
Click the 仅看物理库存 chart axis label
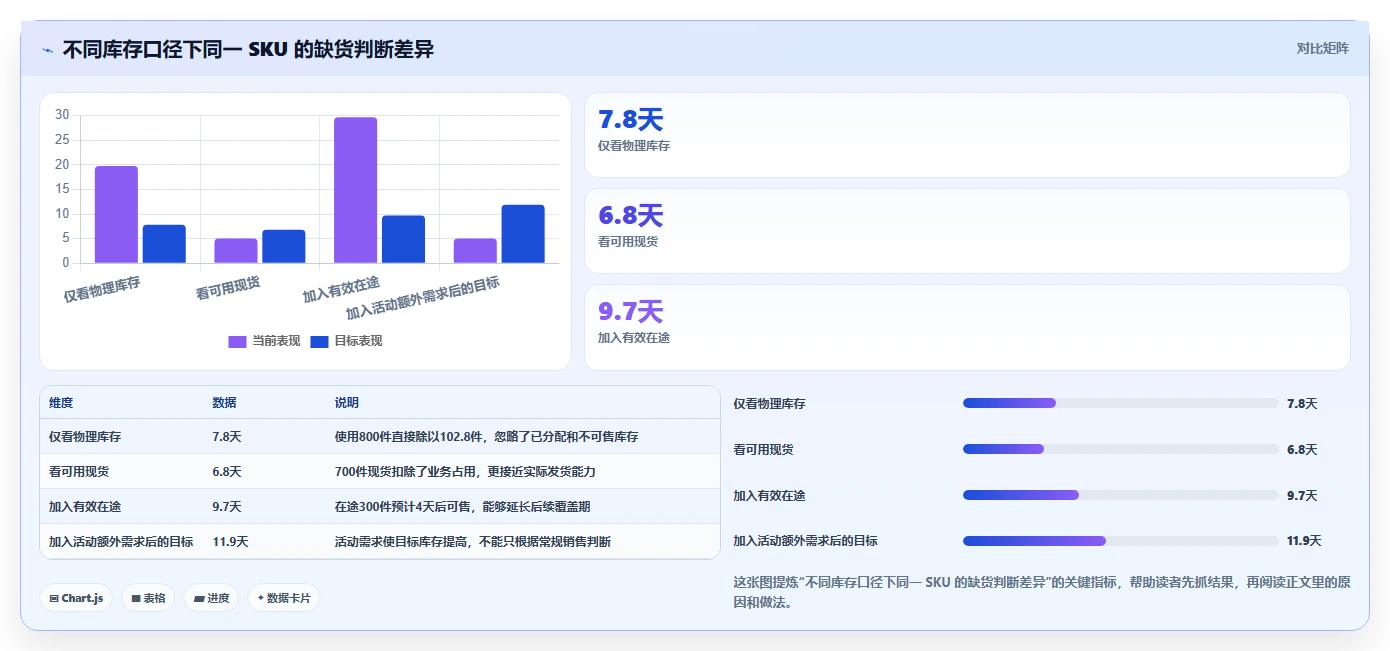(102, 290)
